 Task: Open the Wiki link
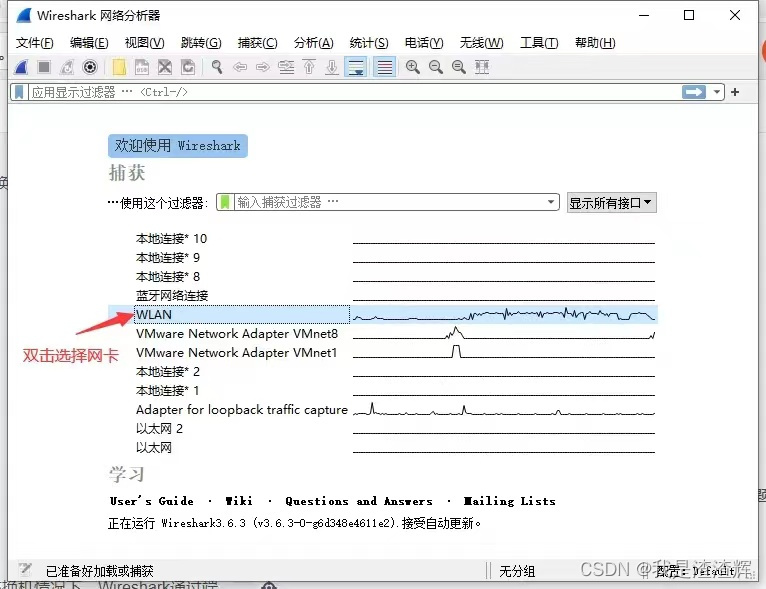pyautogui.click(x=239, y=501)
